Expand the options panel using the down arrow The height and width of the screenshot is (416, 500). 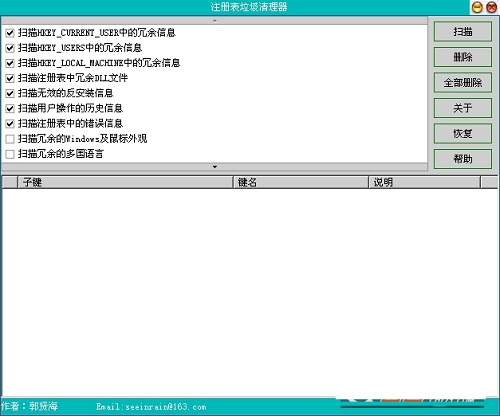215,167
